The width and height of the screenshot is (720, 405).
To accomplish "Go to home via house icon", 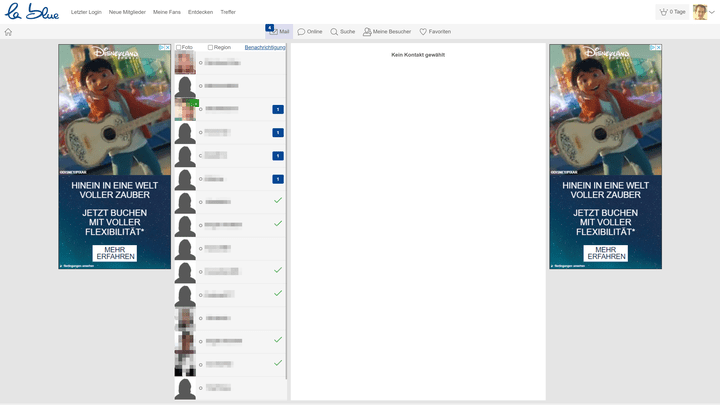I will click(8, 32).
